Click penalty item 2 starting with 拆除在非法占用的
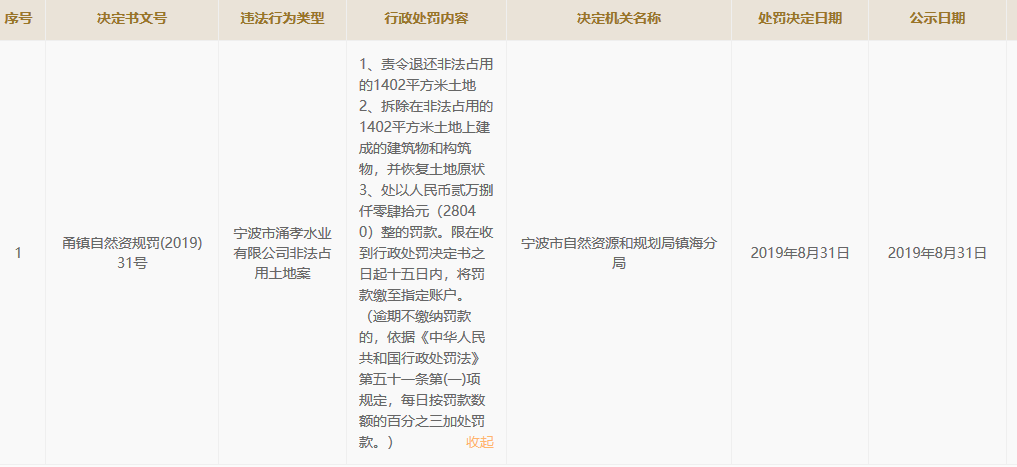This screenshot has width=1017, height=467. (x=426, y=138)
